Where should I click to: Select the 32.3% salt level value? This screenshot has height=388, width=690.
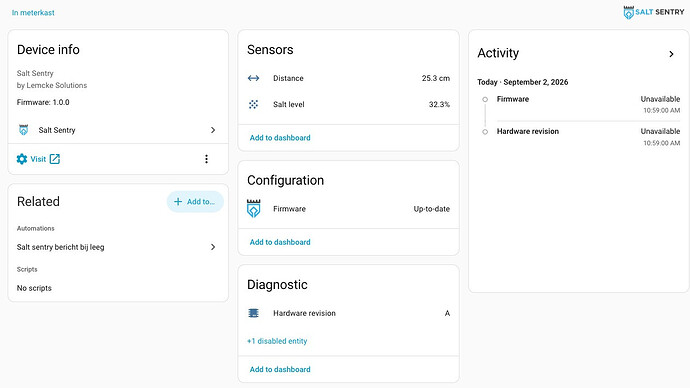tap(439, 104)
